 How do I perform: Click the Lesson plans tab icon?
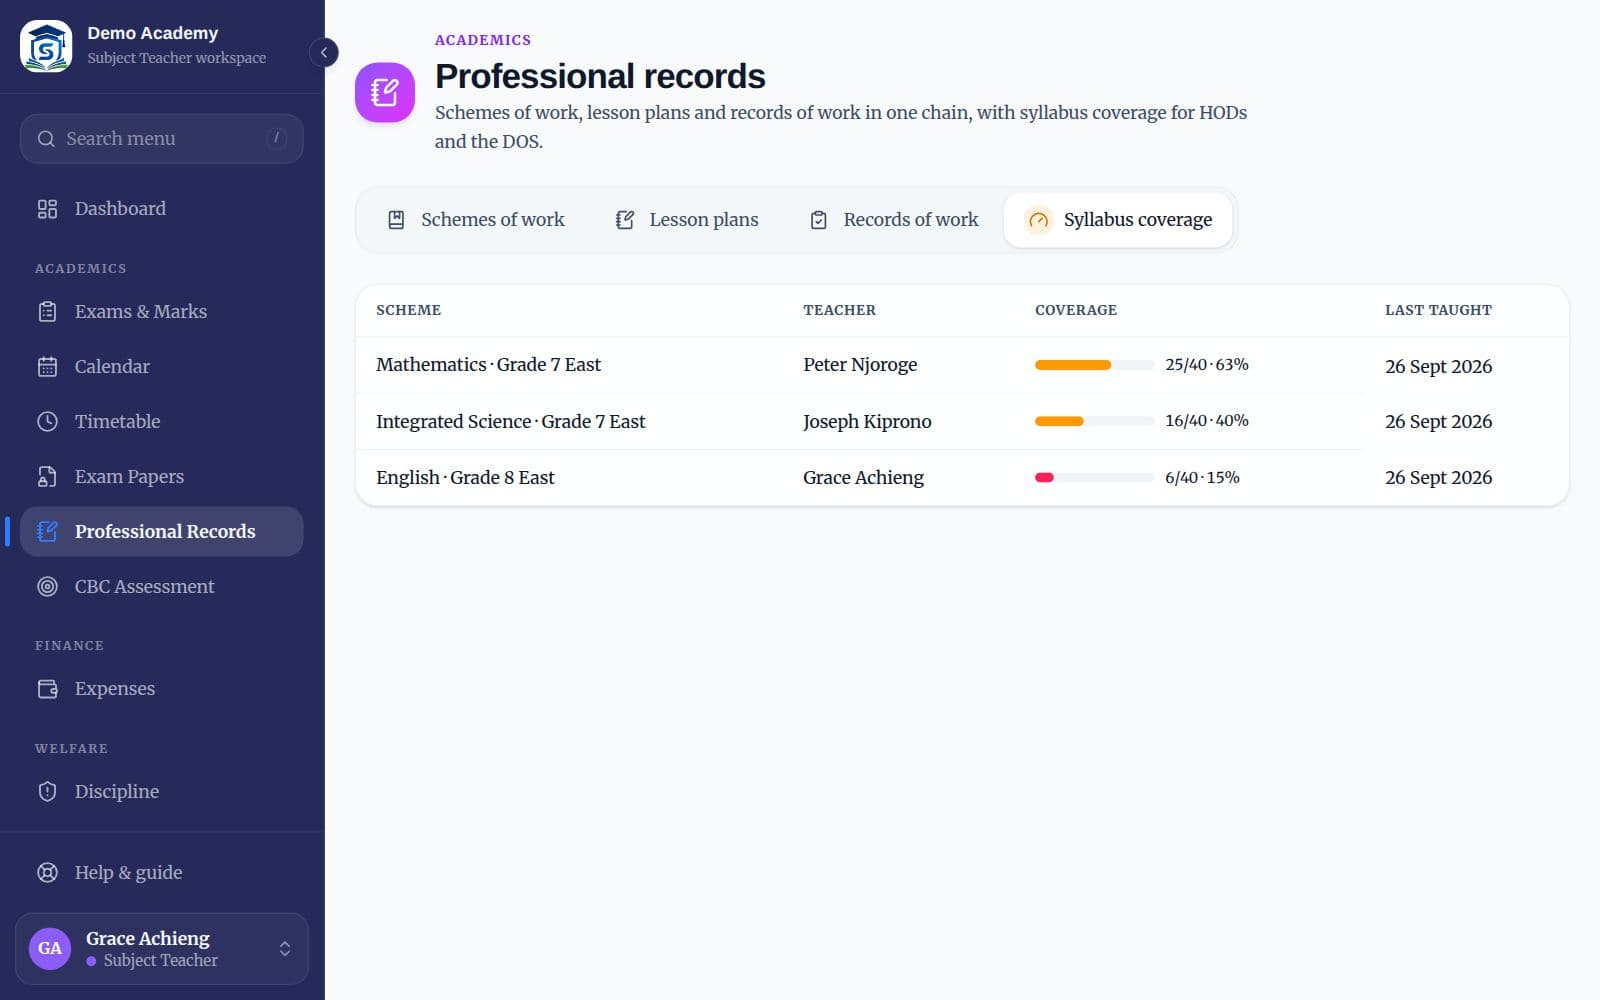click(x=625, y=220)
